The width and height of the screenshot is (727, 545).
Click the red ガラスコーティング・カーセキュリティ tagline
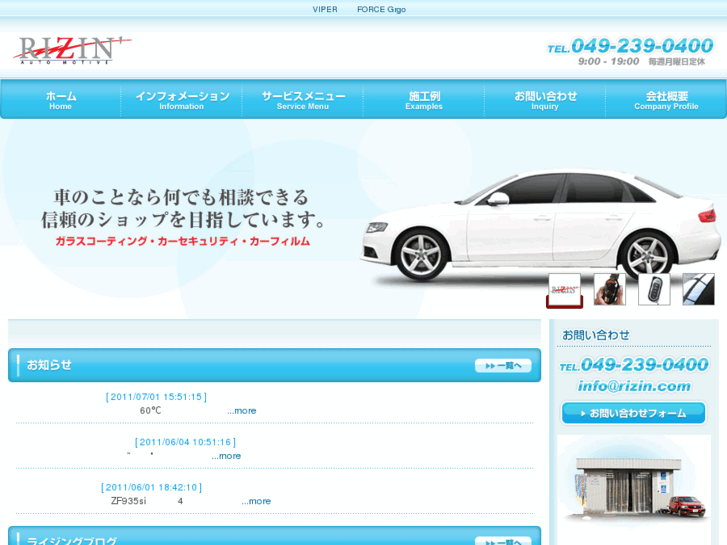pyautogui.click(x=183, y=241)
